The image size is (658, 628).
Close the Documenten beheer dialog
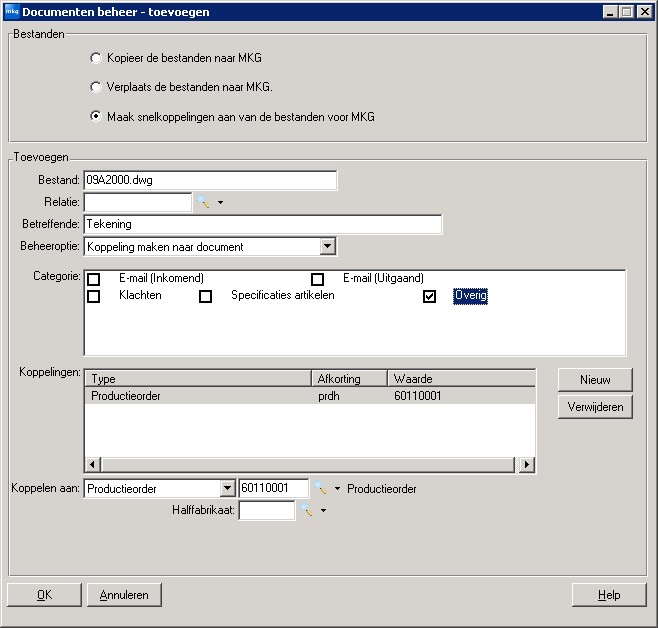(644, 12)
